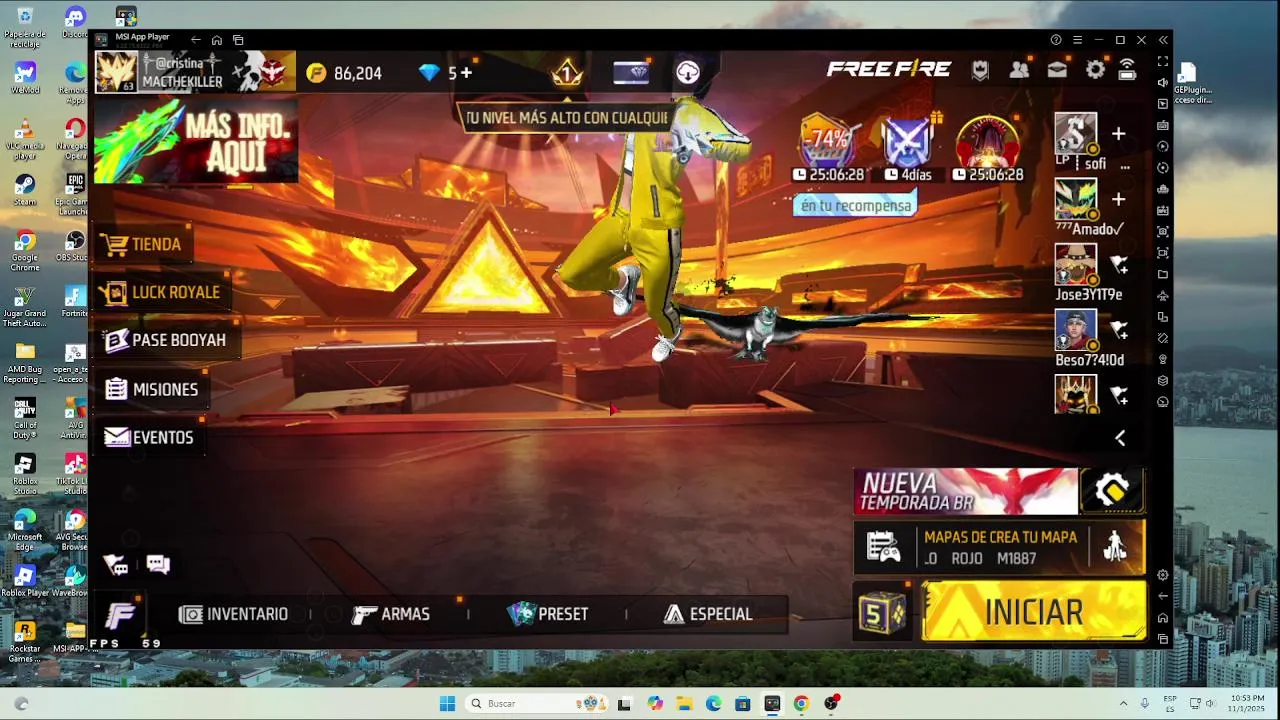Open the PASE BOOYAH menu
This screenshot has width=1280, height=720.
(x=166, y=340)
